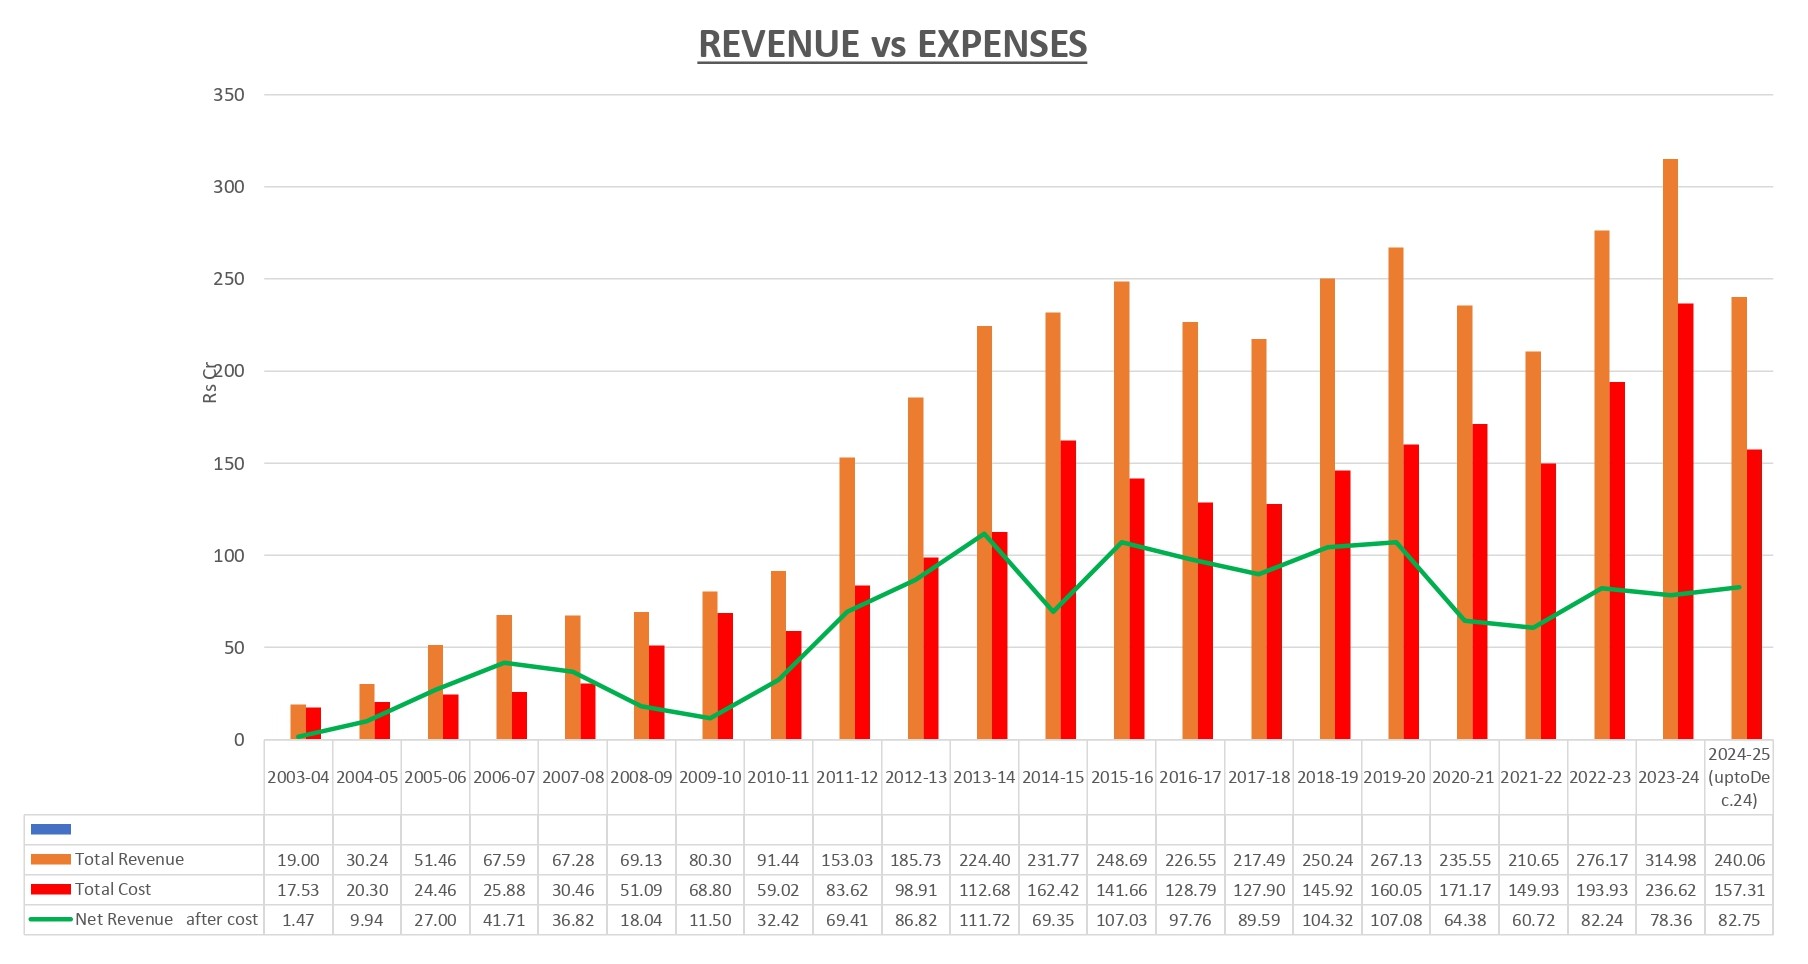The width and height of the screenshot is (1808, 964).
Task: Select the green Net Revenue line legend marker
Action: [x=52, y=919]
